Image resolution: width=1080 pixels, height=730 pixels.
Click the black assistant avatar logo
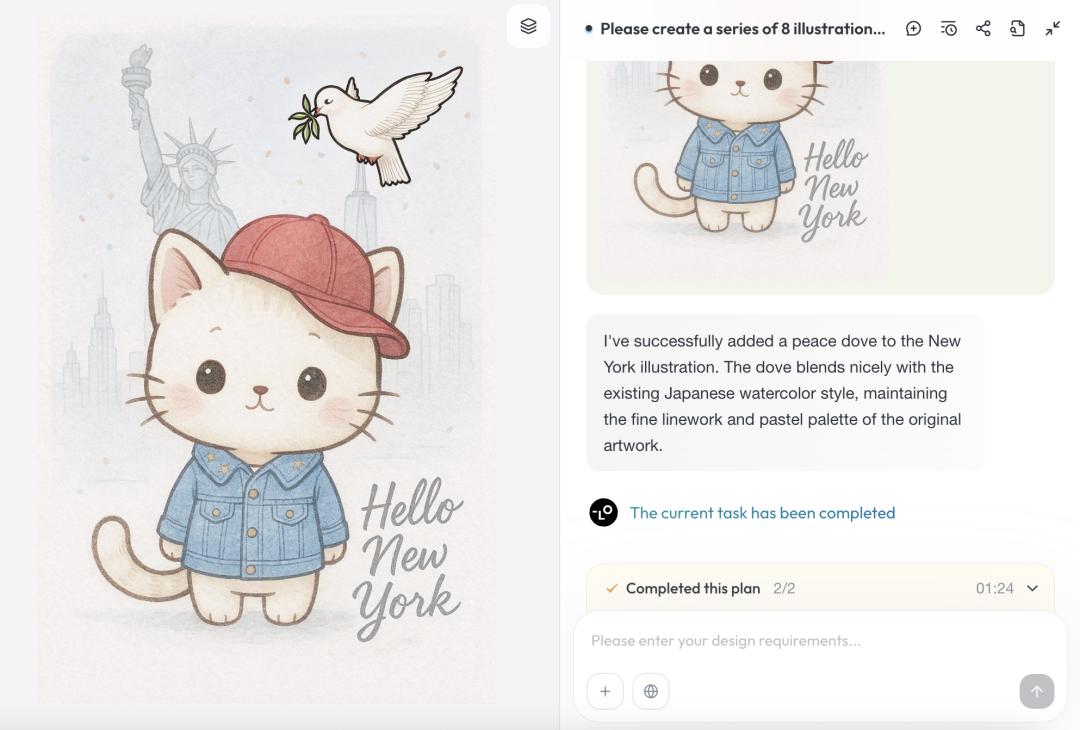604,513
